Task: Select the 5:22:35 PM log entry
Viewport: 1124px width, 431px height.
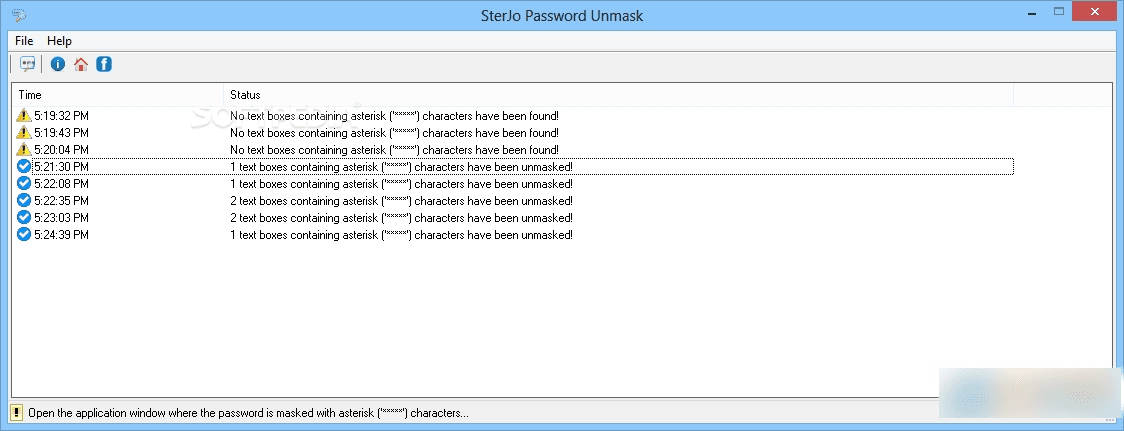Action: pyautogui.click(x=513, y=201)
